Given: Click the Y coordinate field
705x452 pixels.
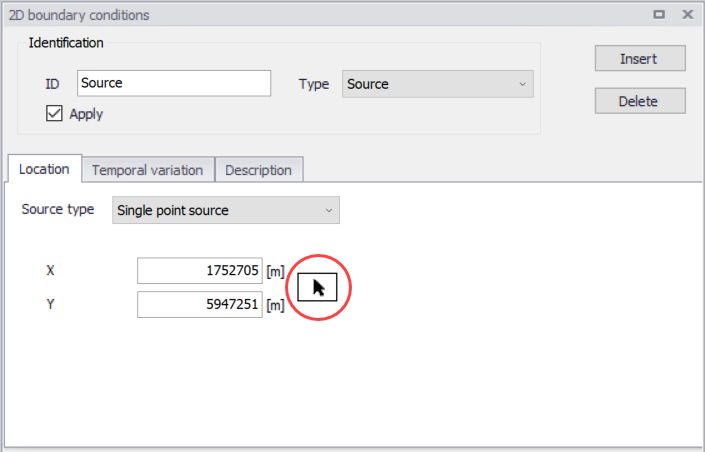Looking at the screenshot, I should point(200,304).
